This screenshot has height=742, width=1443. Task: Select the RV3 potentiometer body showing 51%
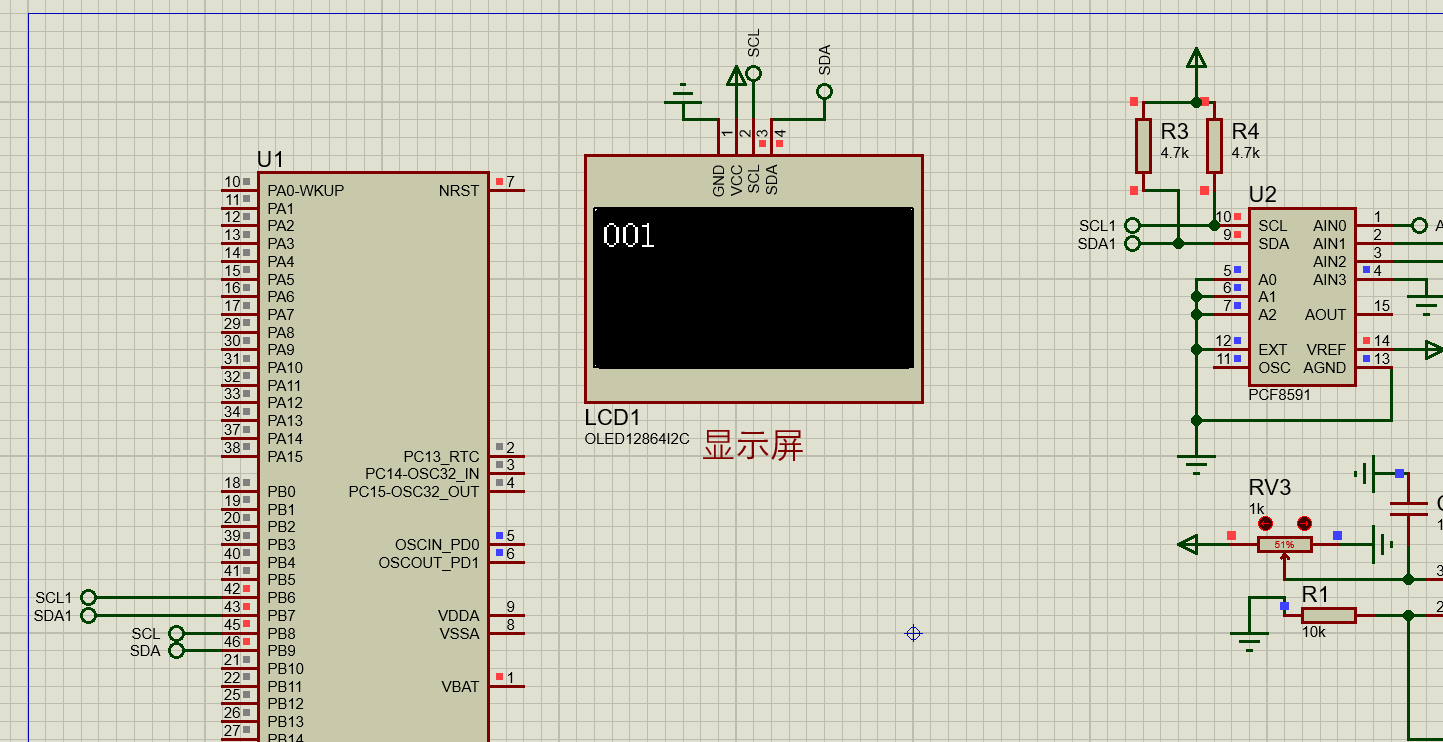1285,545
